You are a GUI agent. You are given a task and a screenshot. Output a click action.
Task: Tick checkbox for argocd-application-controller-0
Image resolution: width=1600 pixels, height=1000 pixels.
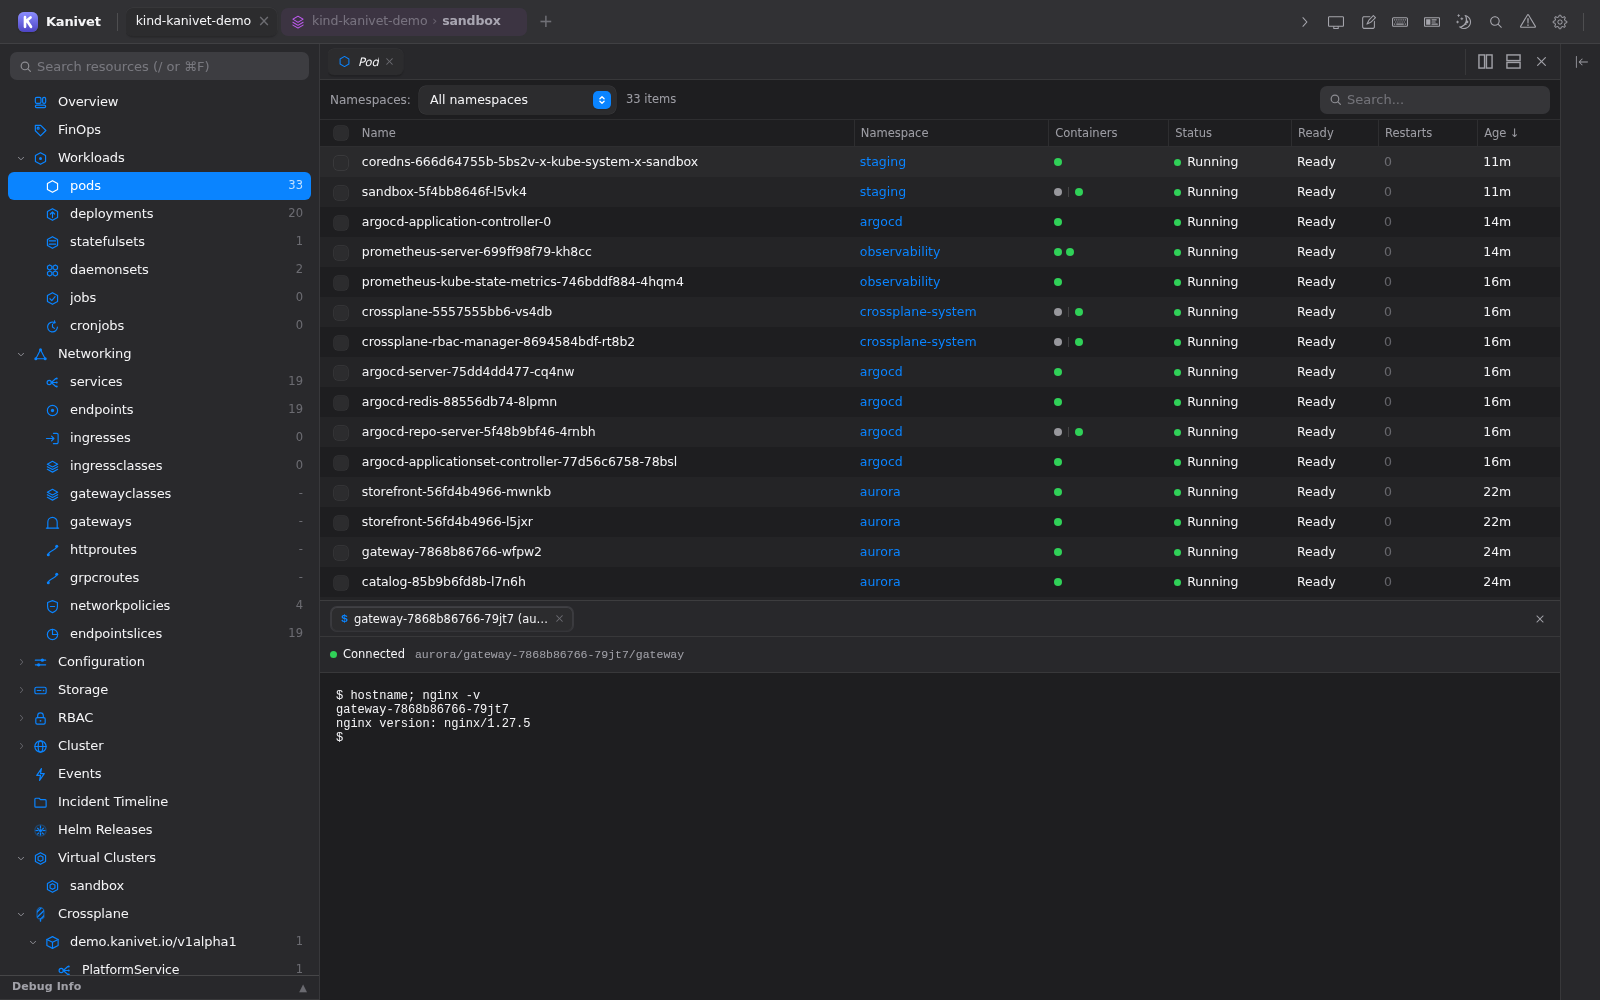[x=341, y=222]
